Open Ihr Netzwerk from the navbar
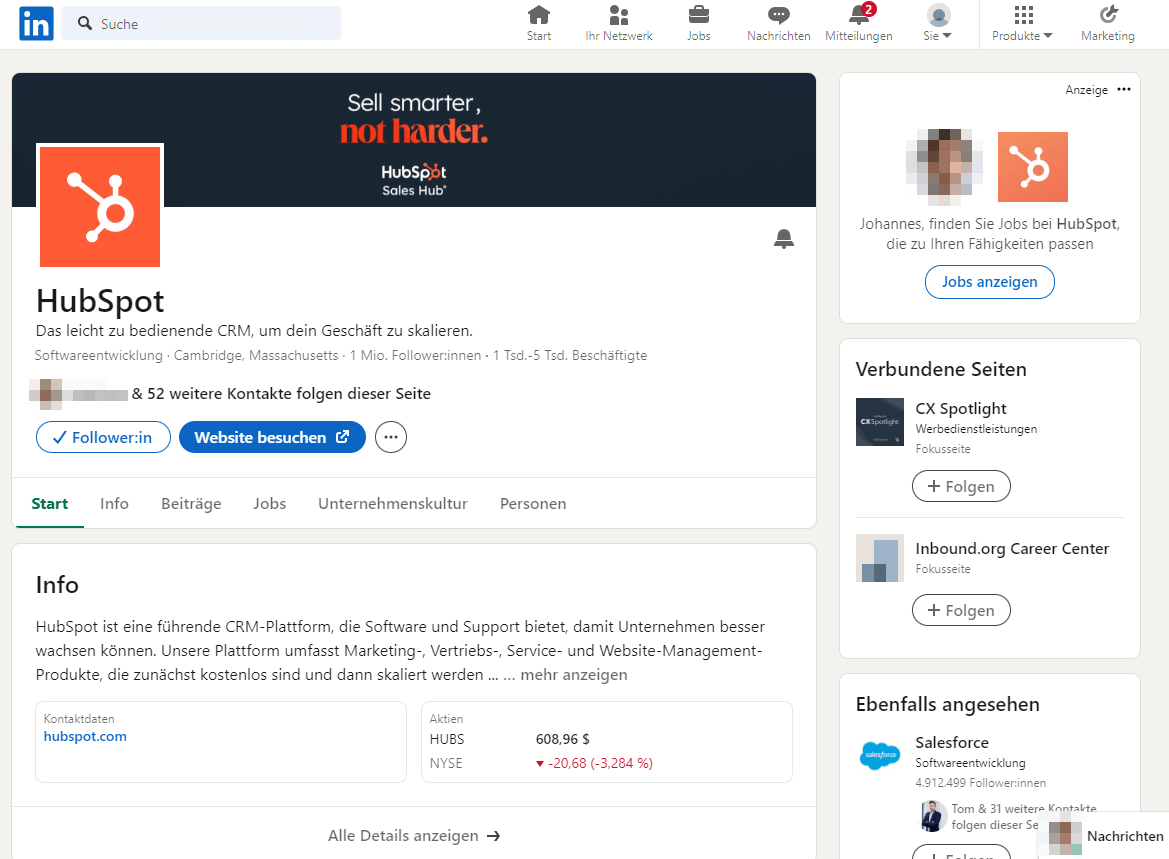The image size is (1169, 859). [619, 24]
